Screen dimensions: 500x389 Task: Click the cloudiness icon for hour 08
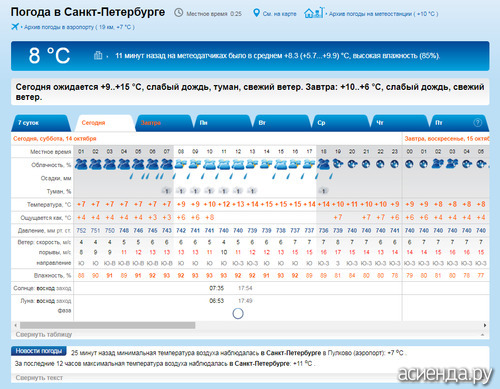pos(181,164)
